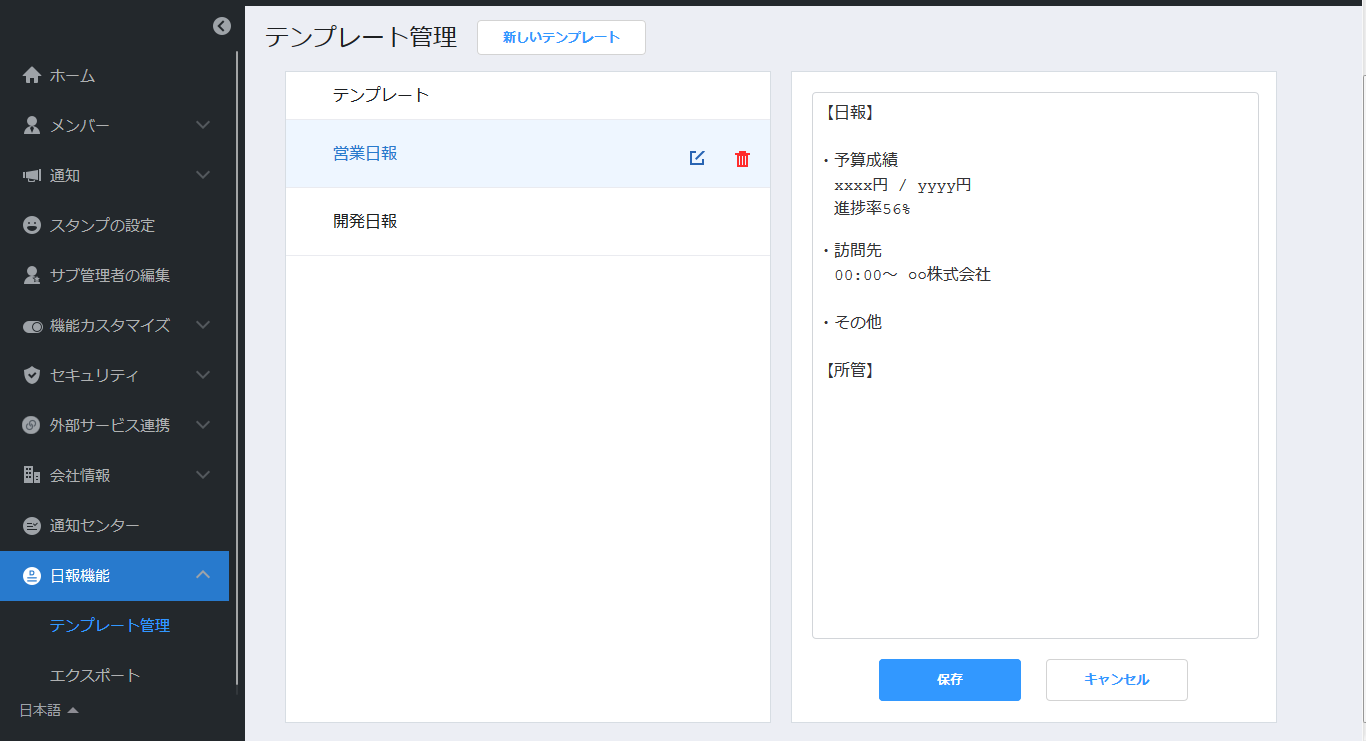This screenshot has height=744, width=1366.
Task: Click the sidebar vertical scrollbar
Action: (237, 370)
